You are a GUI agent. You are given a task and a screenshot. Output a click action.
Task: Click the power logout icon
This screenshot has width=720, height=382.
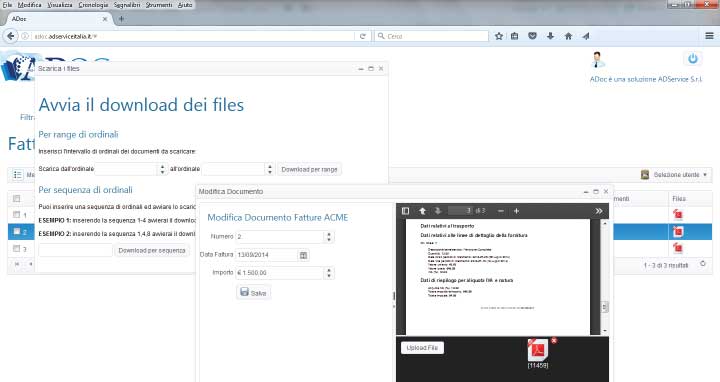point(693,59)
